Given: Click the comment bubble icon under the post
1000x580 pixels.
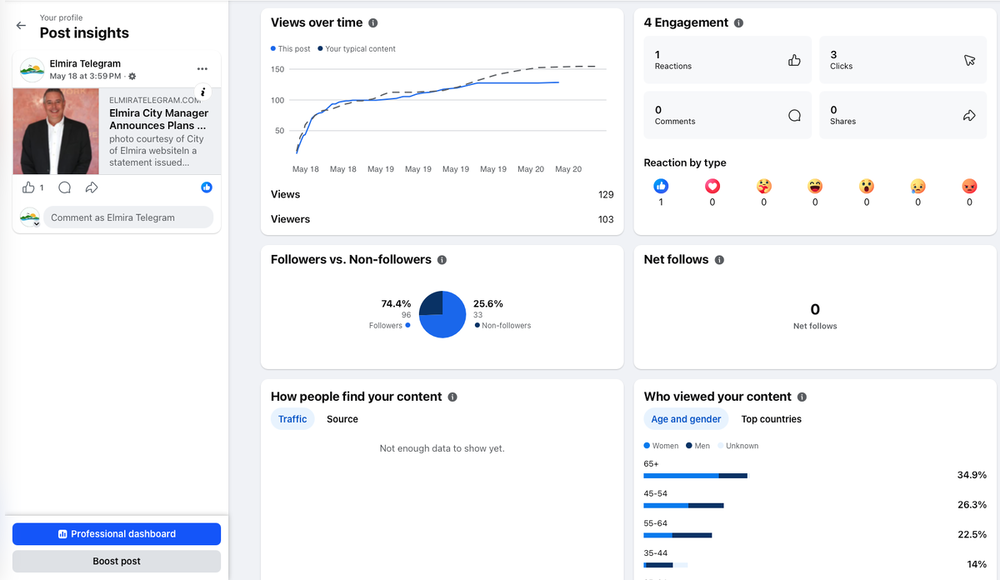Looking at the screenshot, I should 64,188.
